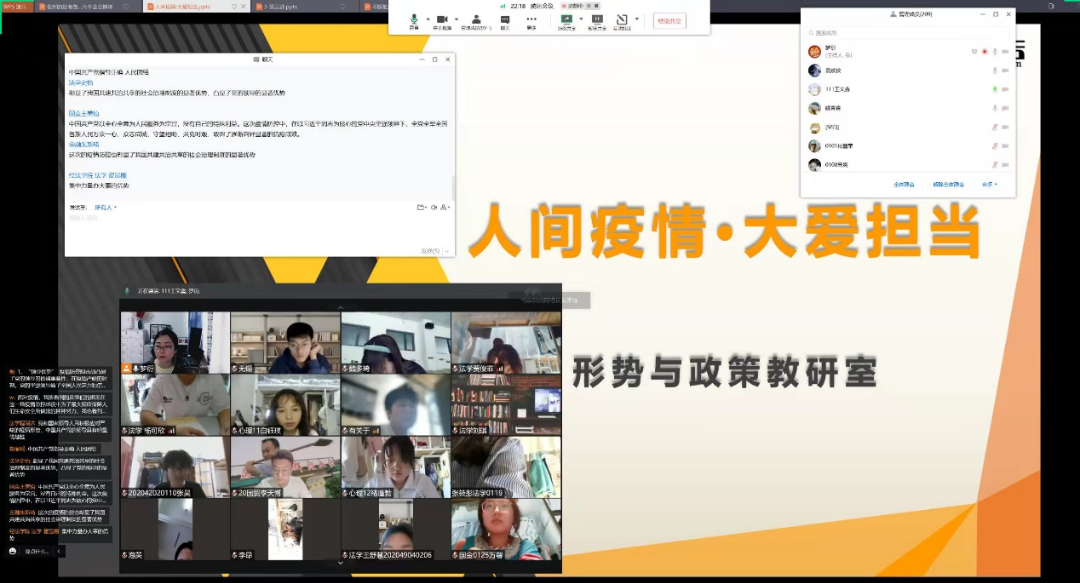Open the chat recipient dropdown
Screen dimensions: 1080x583
click(x=105, y=207)
